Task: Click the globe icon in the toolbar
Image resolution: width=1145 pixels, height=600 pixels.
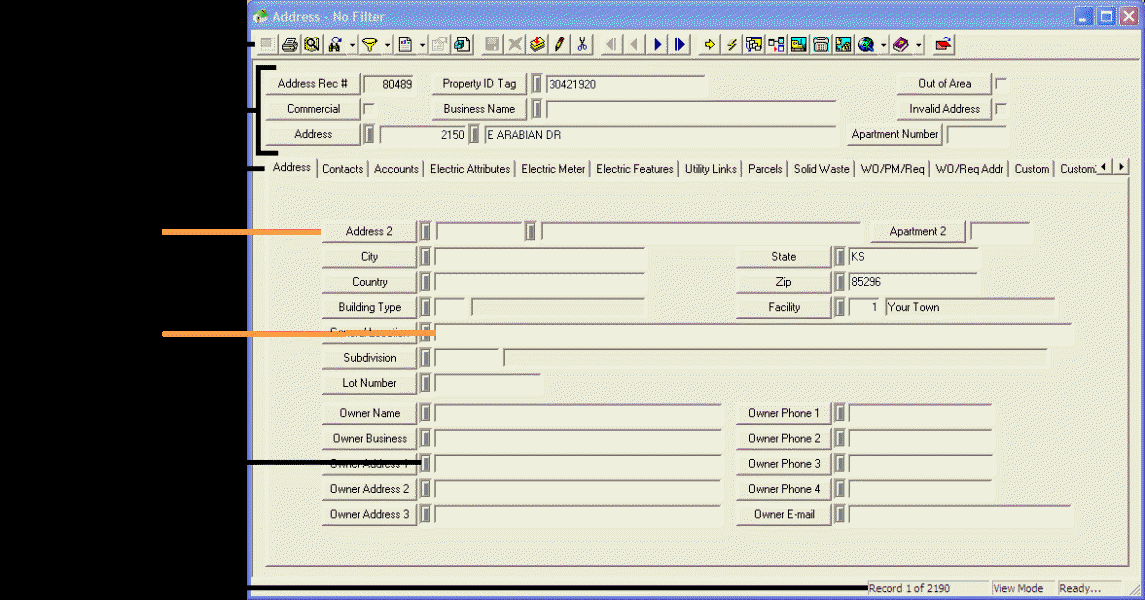Action: 866,45
